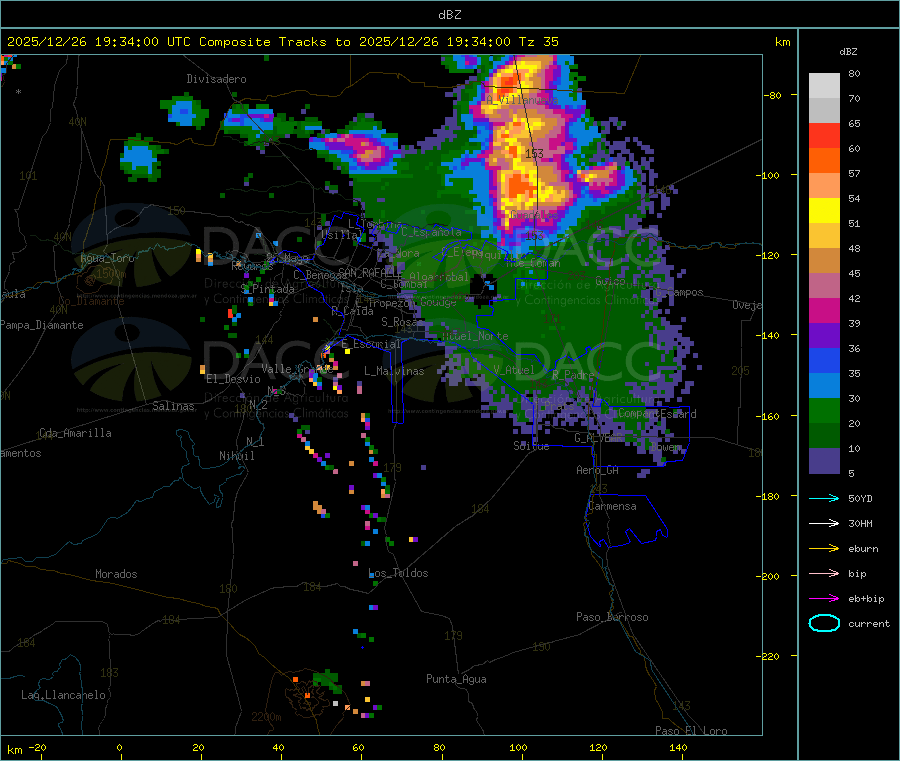The image size is (900, 761).
Task: Click the 'C_Benegas' map label
Action: point(320,275)
